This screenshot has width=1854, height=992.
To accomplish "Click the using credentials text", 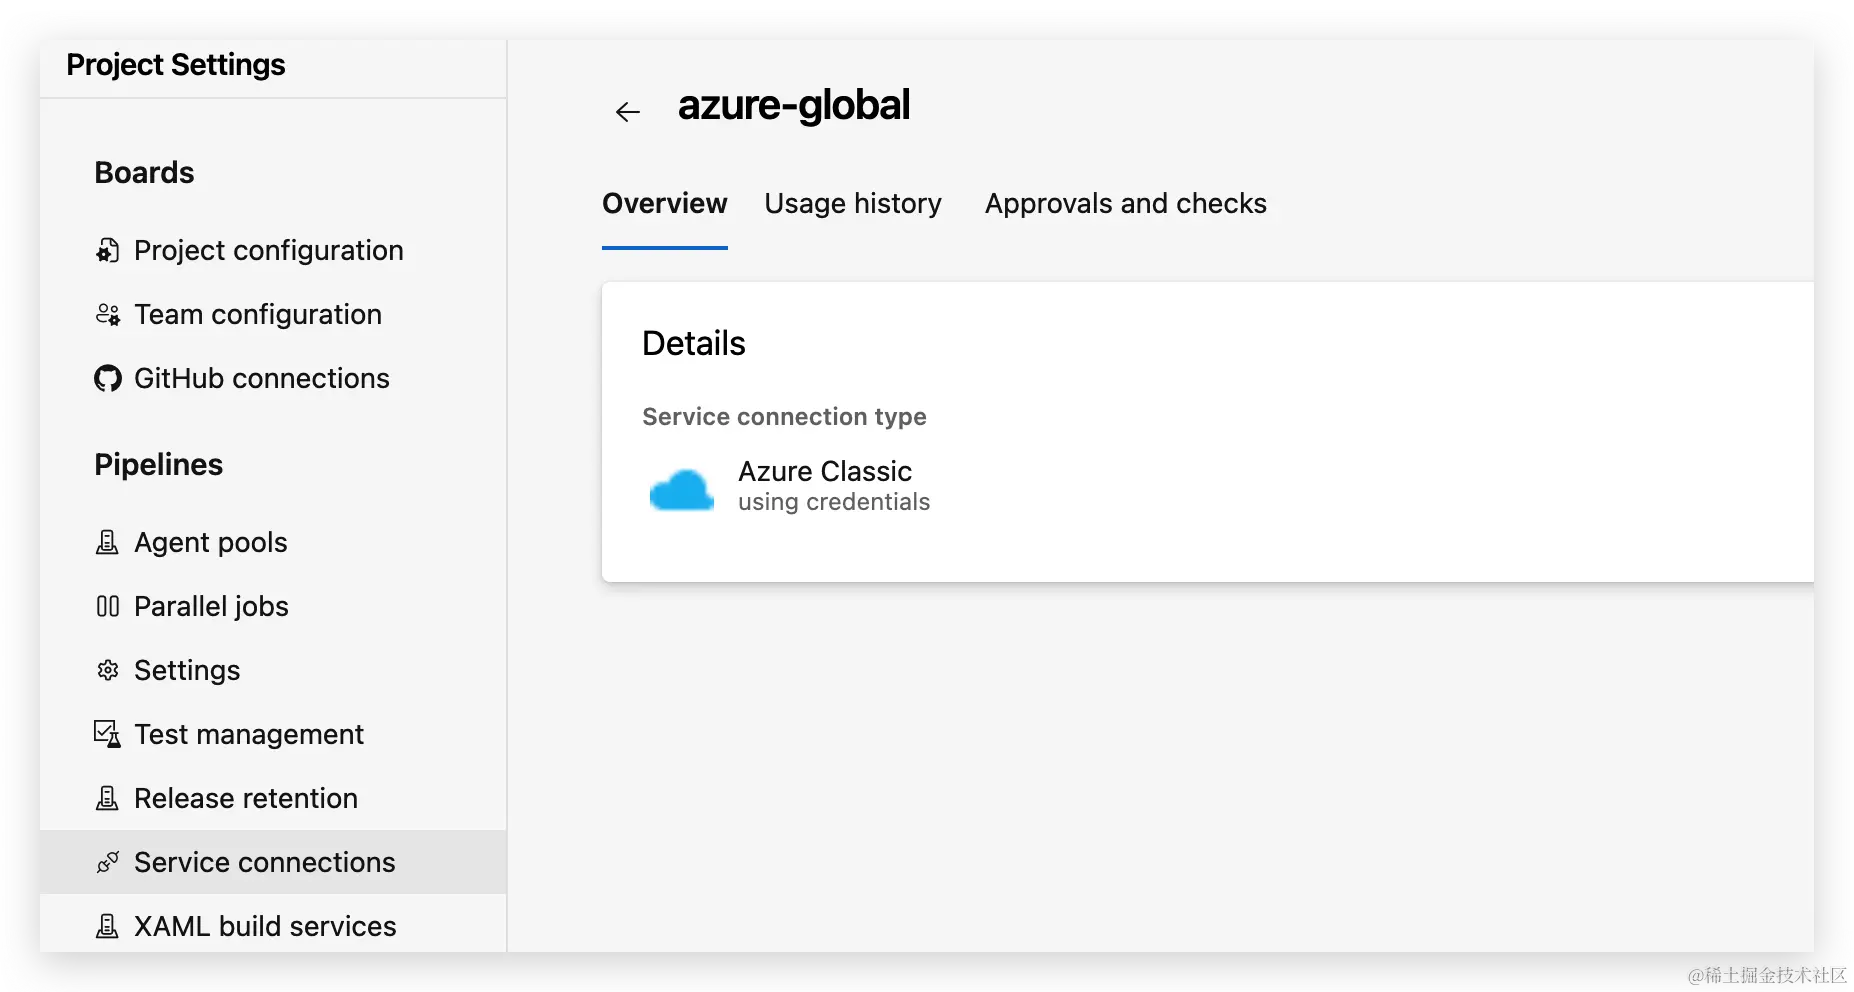I will [834, 502].
